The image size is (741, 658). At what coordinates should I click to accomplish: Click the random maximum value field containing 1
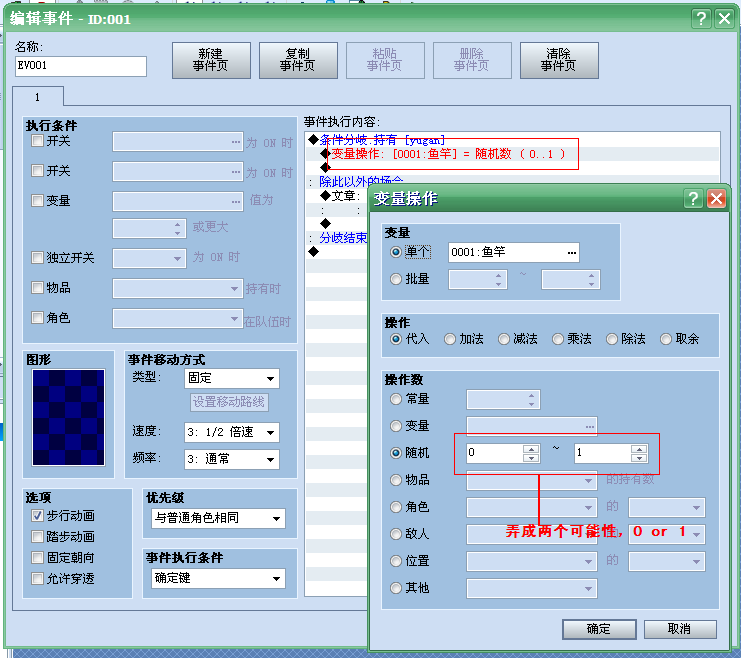click(603, 453)
